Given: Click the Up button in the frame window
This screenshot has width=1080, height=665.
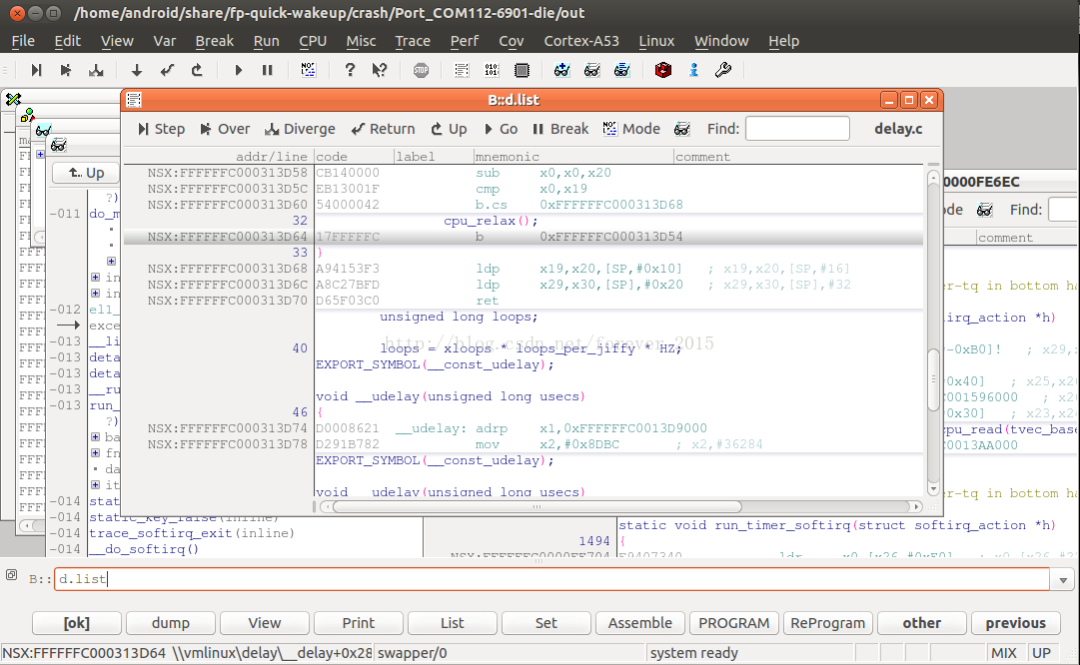Looking at the screenshot, I should (86, 173).
